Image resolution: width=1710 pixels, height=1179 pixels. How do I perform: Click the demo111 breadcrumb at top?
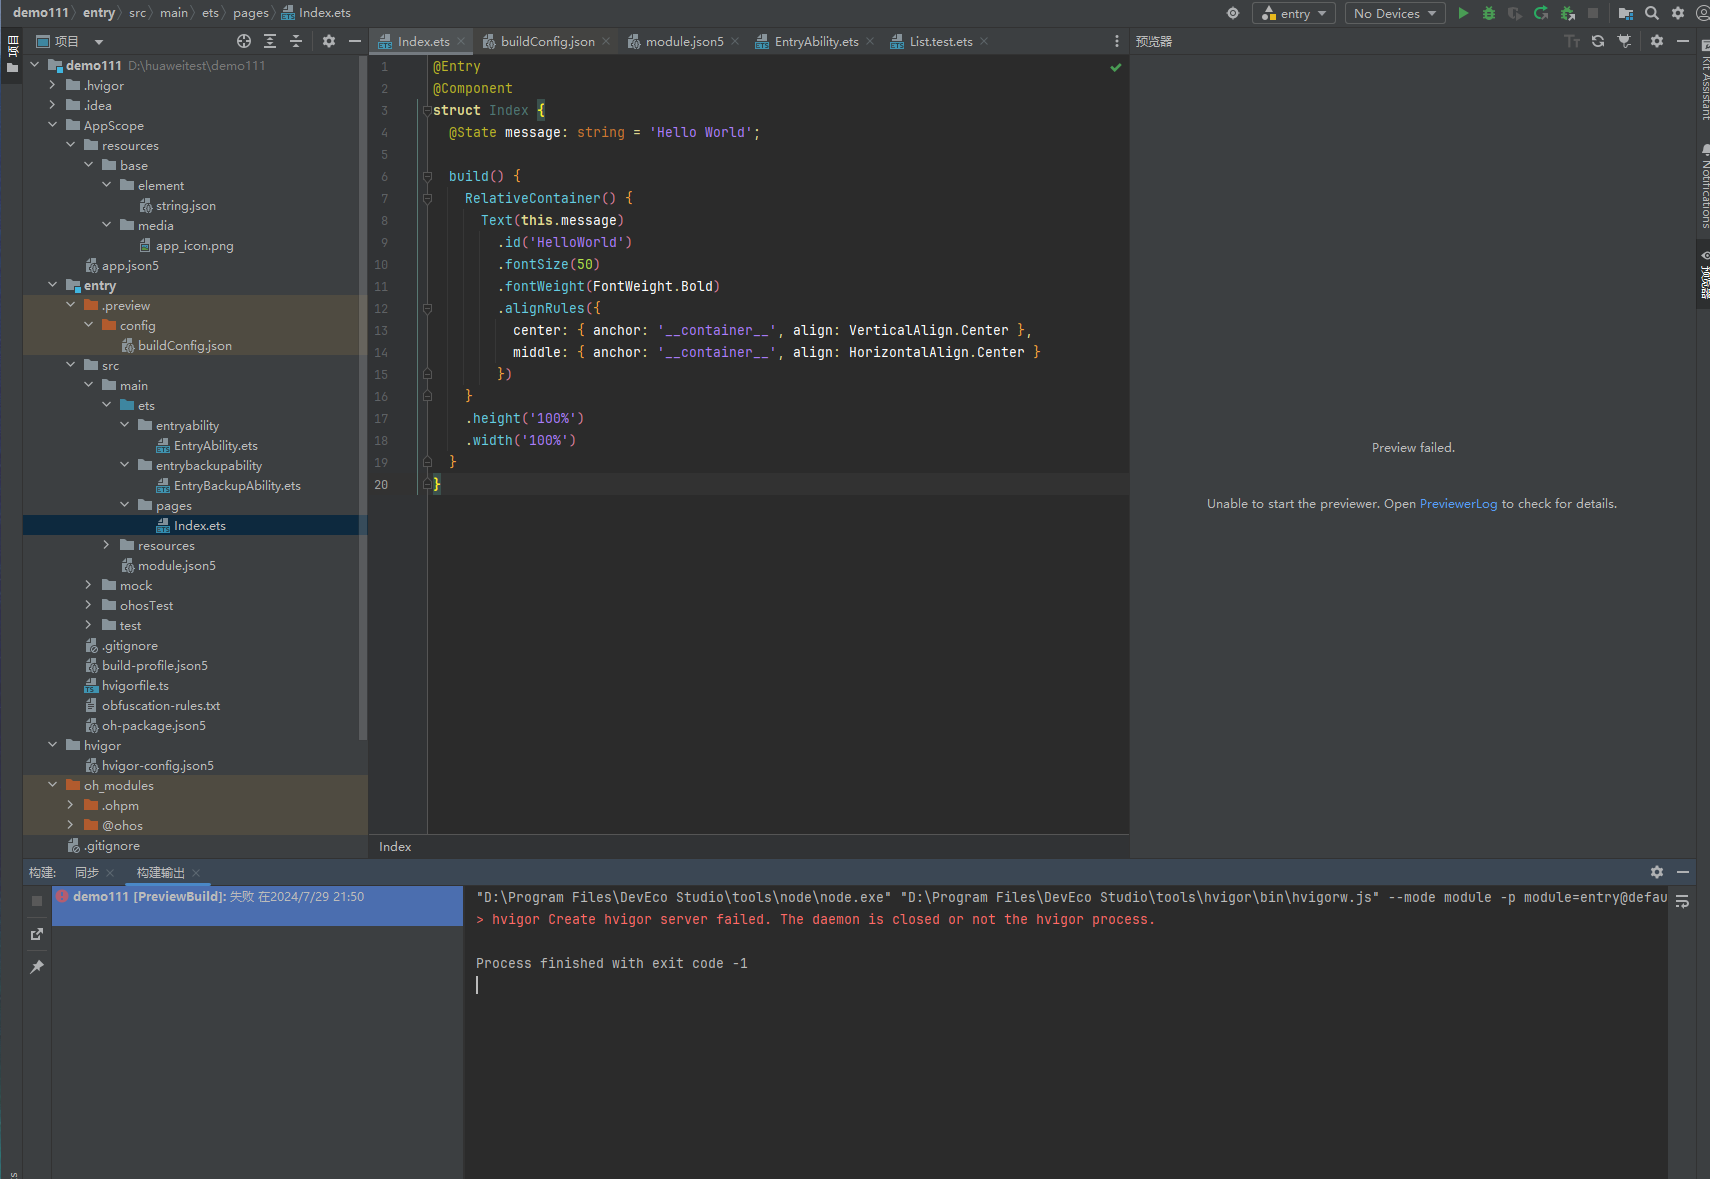pyautogui.click(x=40, y=13)
